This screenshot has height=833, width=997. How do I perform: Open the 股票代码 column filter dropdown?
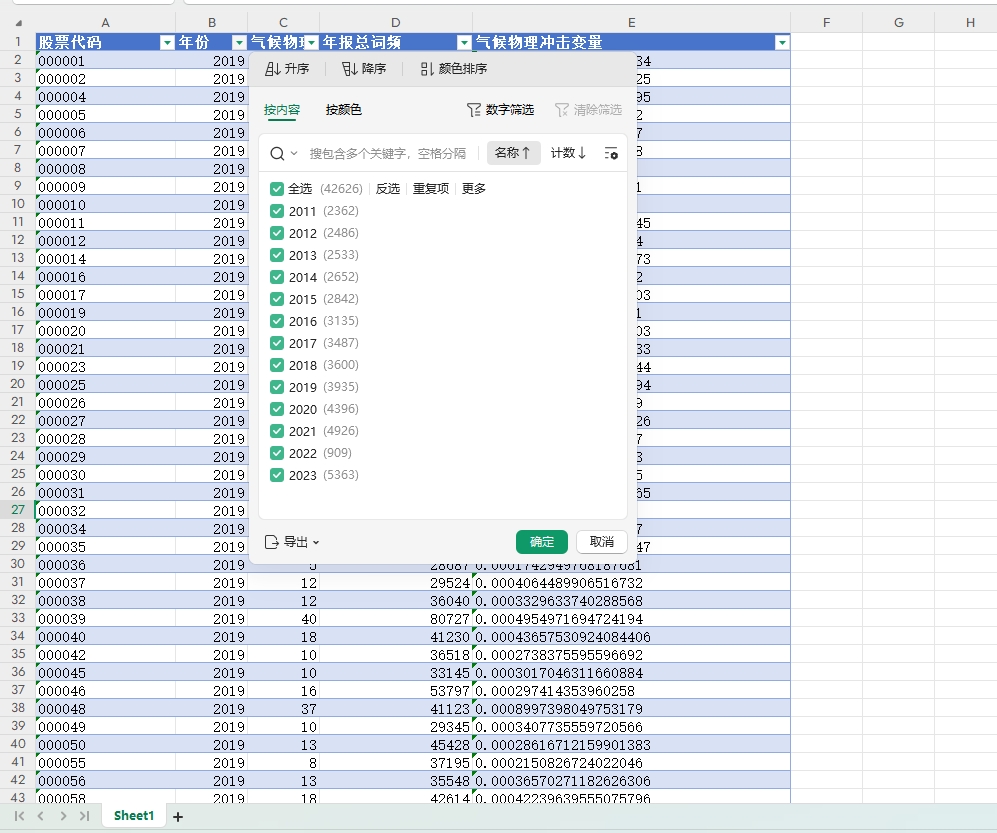[167, 42]
